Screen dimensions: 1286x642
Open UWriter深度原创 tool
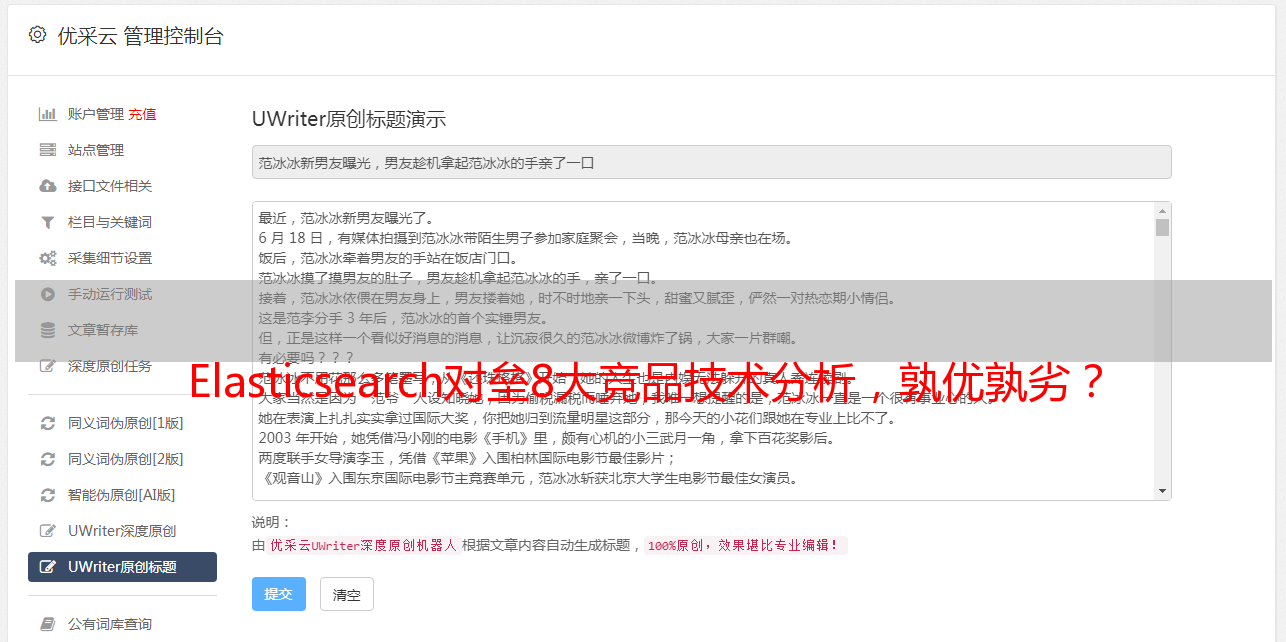tap(122, 531)
